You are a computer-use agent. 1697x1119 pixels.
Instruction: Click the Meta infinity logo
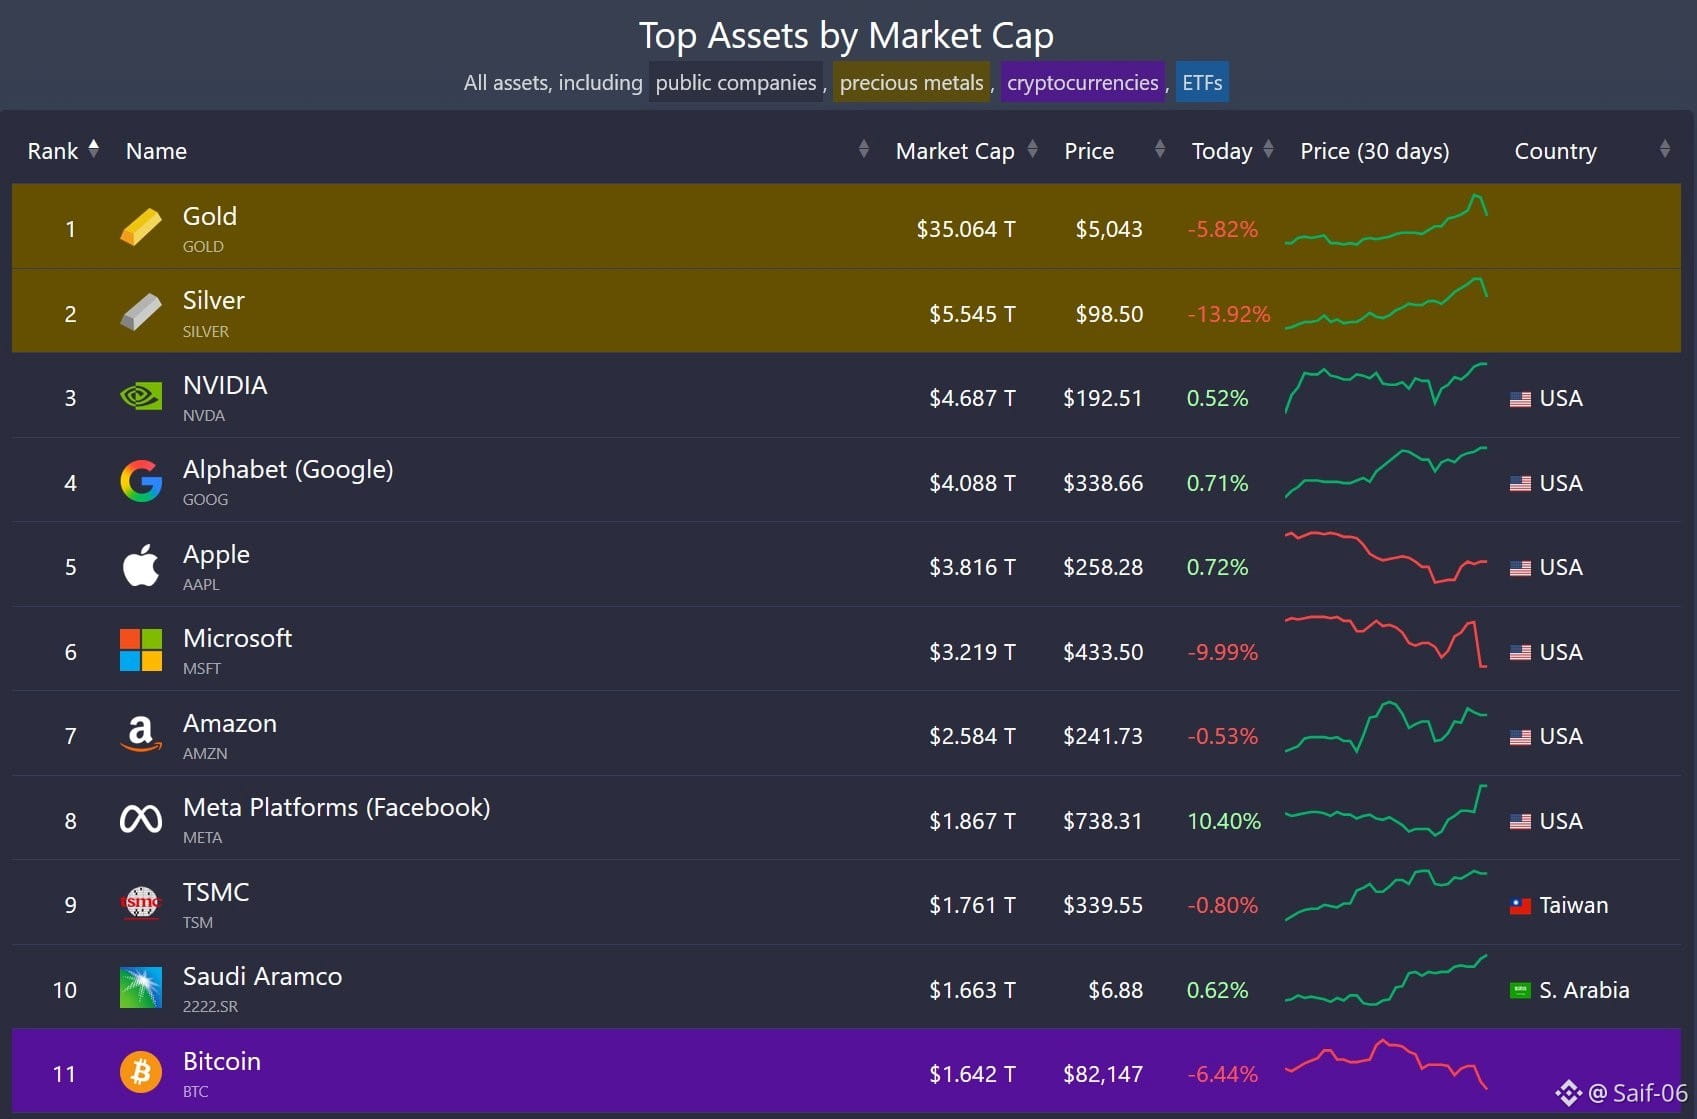[140, 820]
